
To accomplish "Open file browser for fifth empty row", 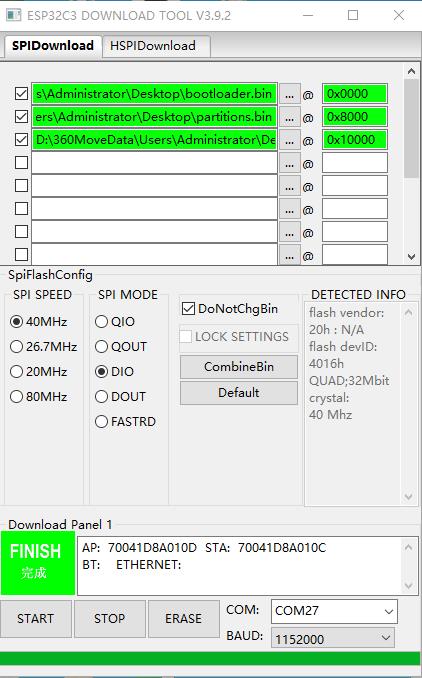I will point(290,186).
